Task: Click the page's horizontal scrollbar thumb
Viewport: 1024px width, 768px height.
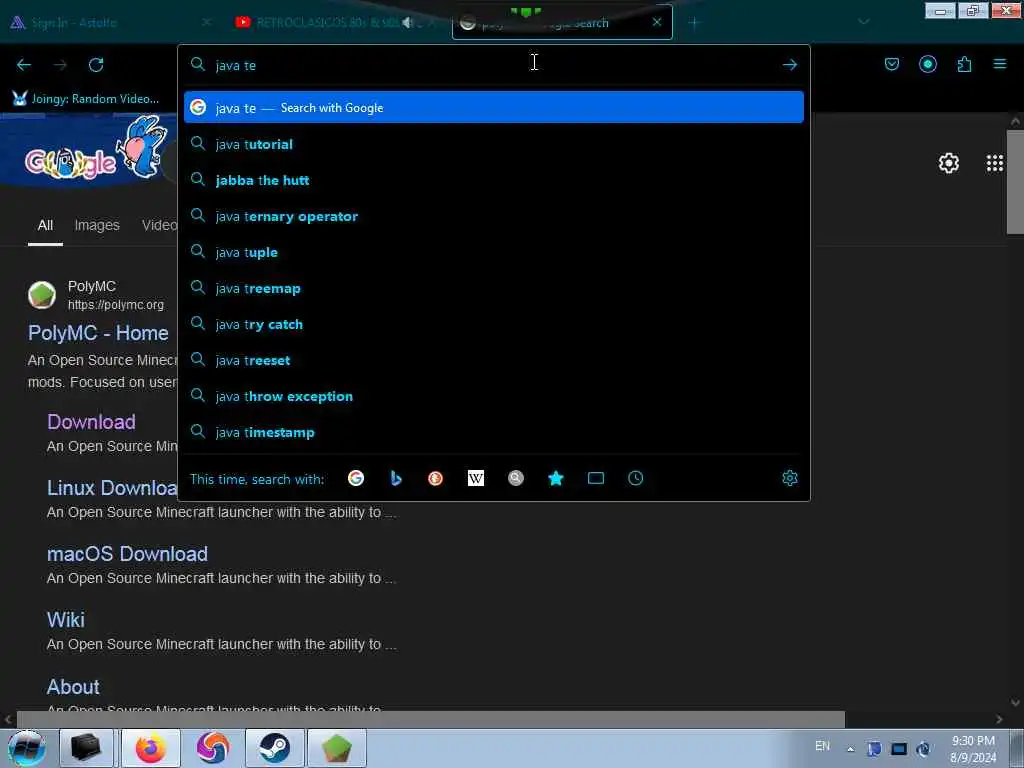Action: pos(430,719)
